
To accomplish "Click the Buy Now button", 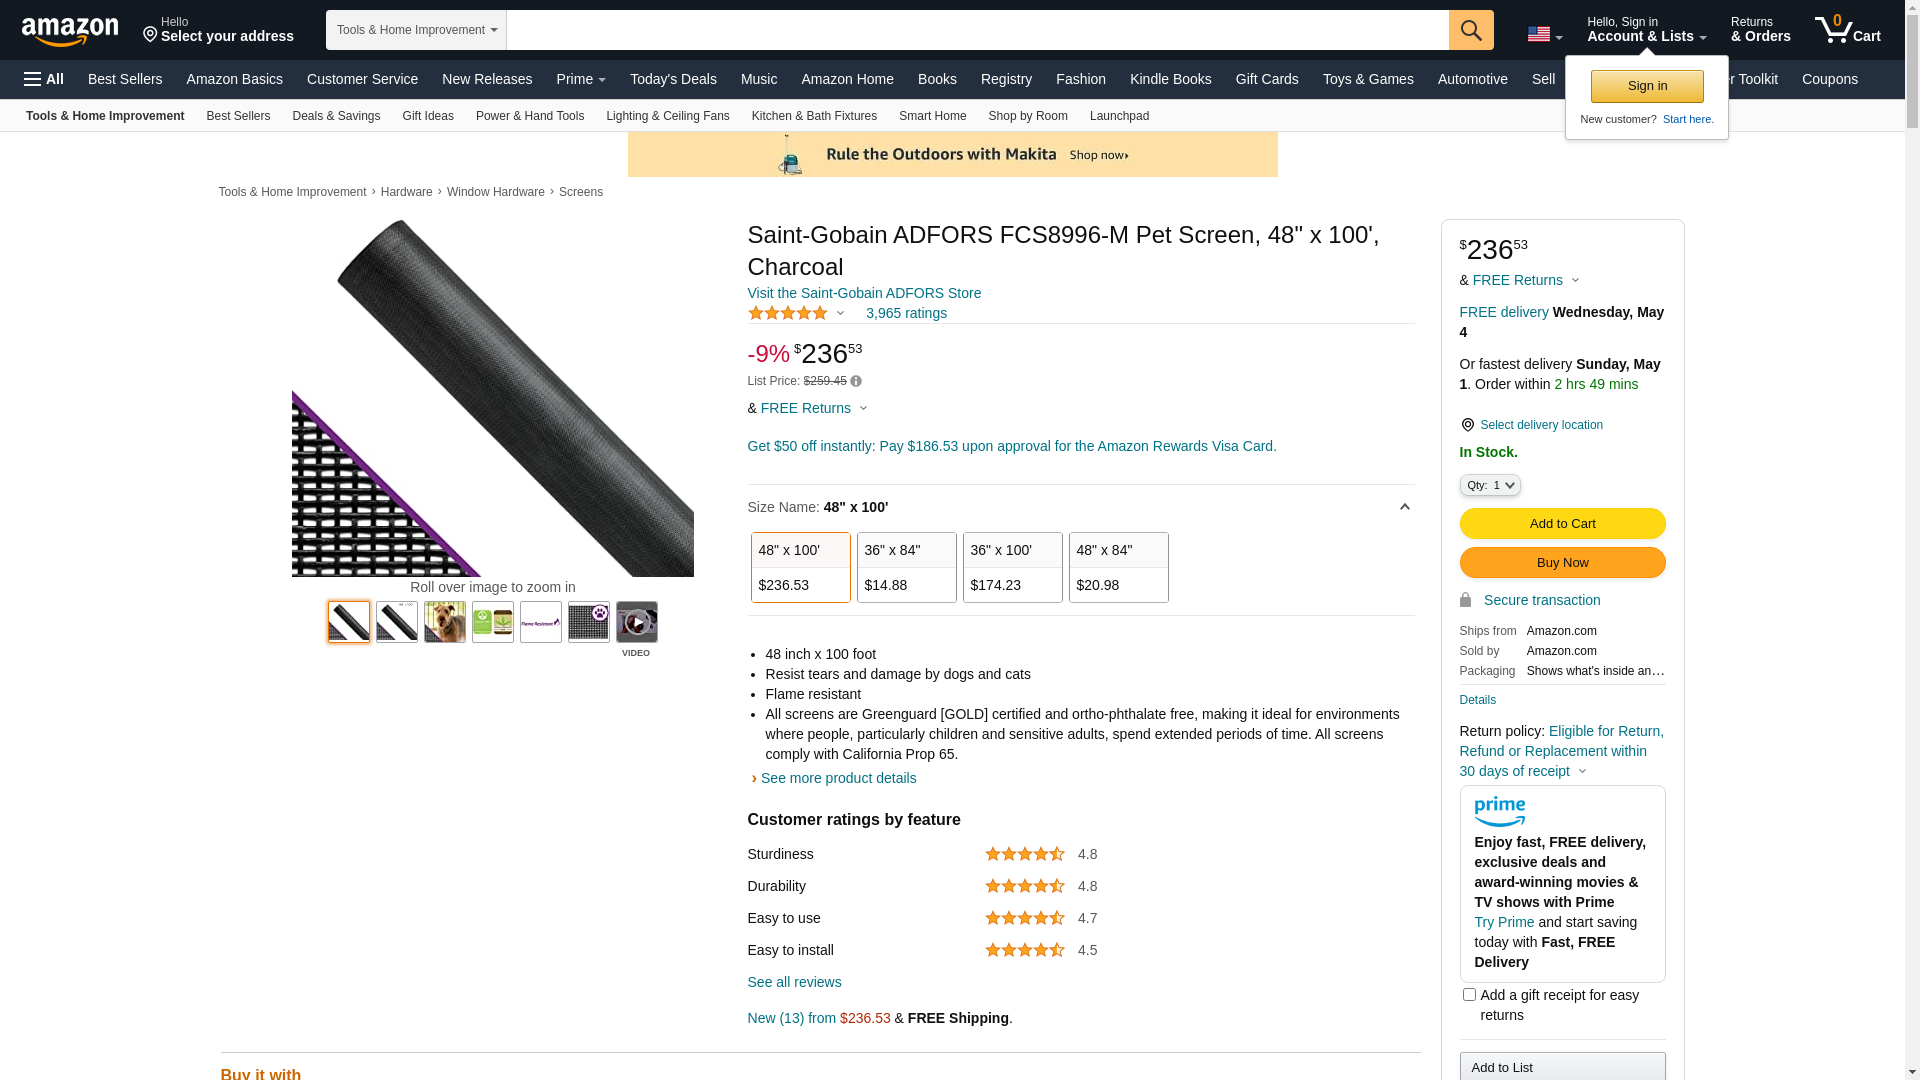I will [x=1562, y=562].
